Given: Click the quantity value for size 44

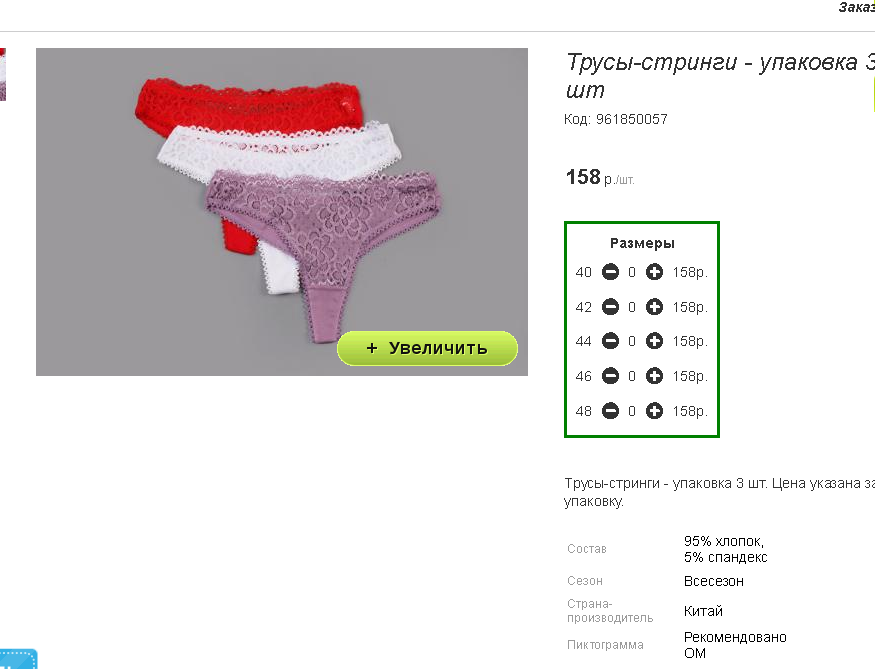Looking at the screenshot, I should pyautogui.click(x=632, y=341).
